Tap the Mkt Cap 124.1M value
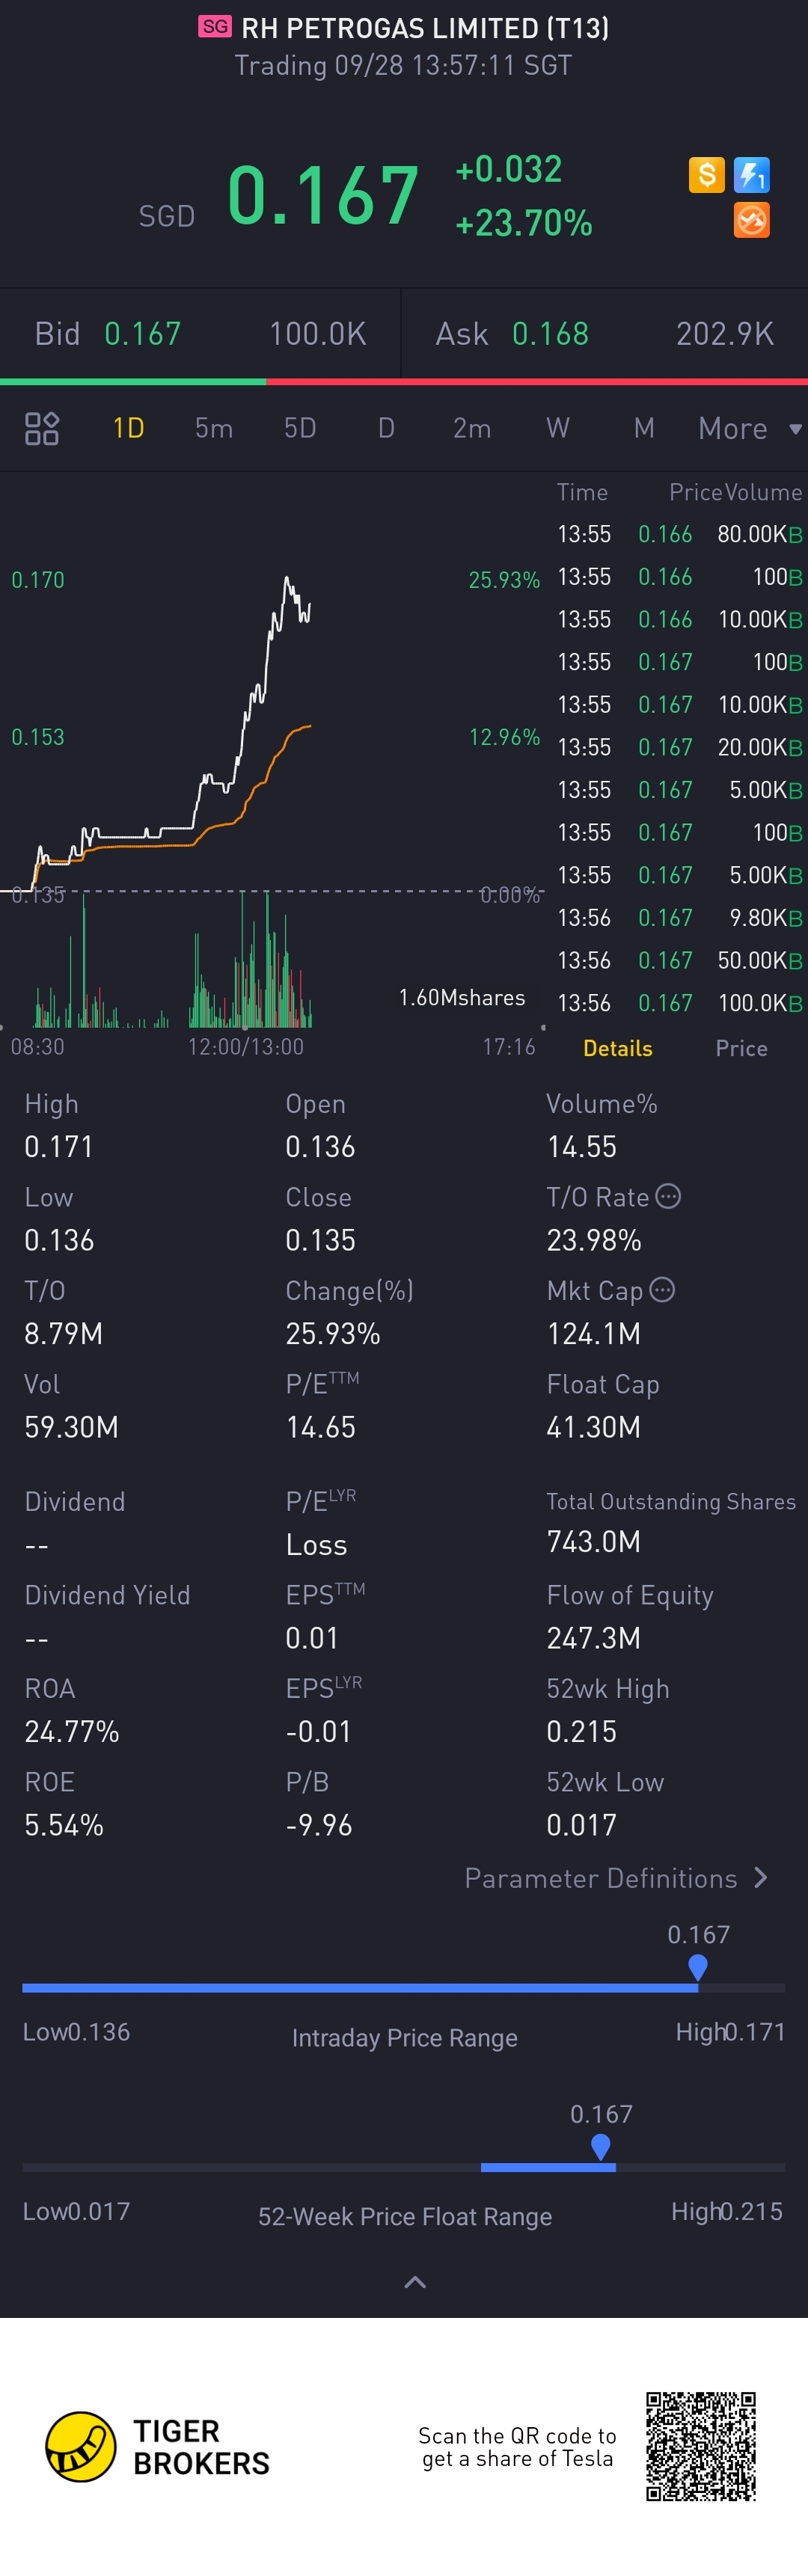 point(594,1334)
